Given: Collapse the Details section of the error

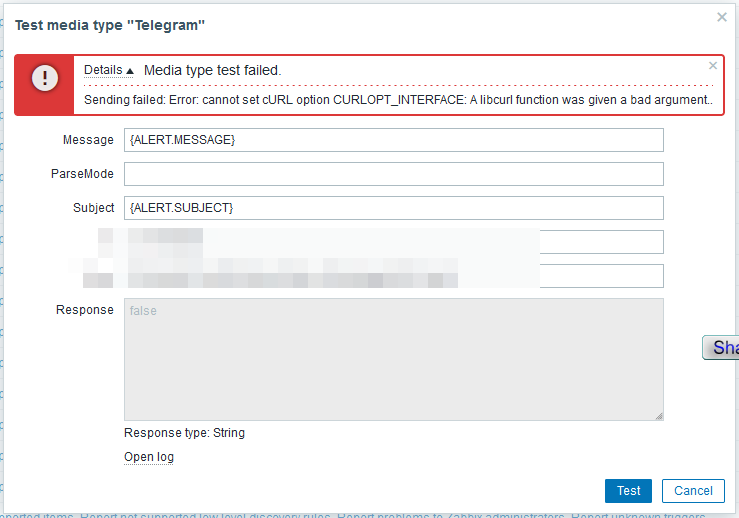Looking at the screenshot, I should click(108, 70).
